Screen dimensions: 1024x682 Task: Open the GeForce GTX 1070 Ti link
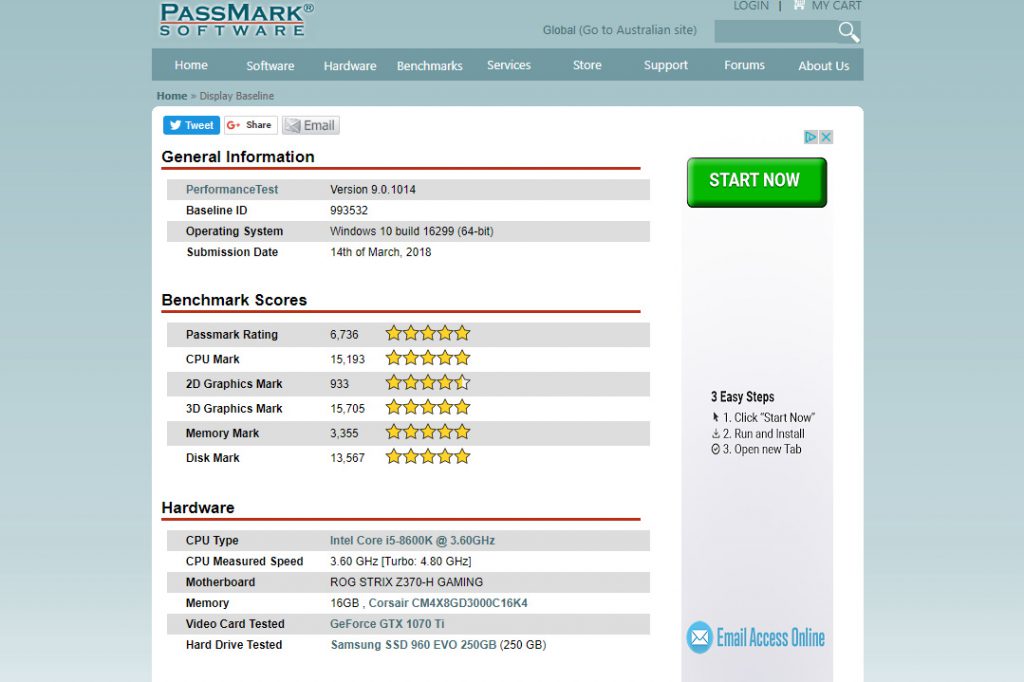387,624
